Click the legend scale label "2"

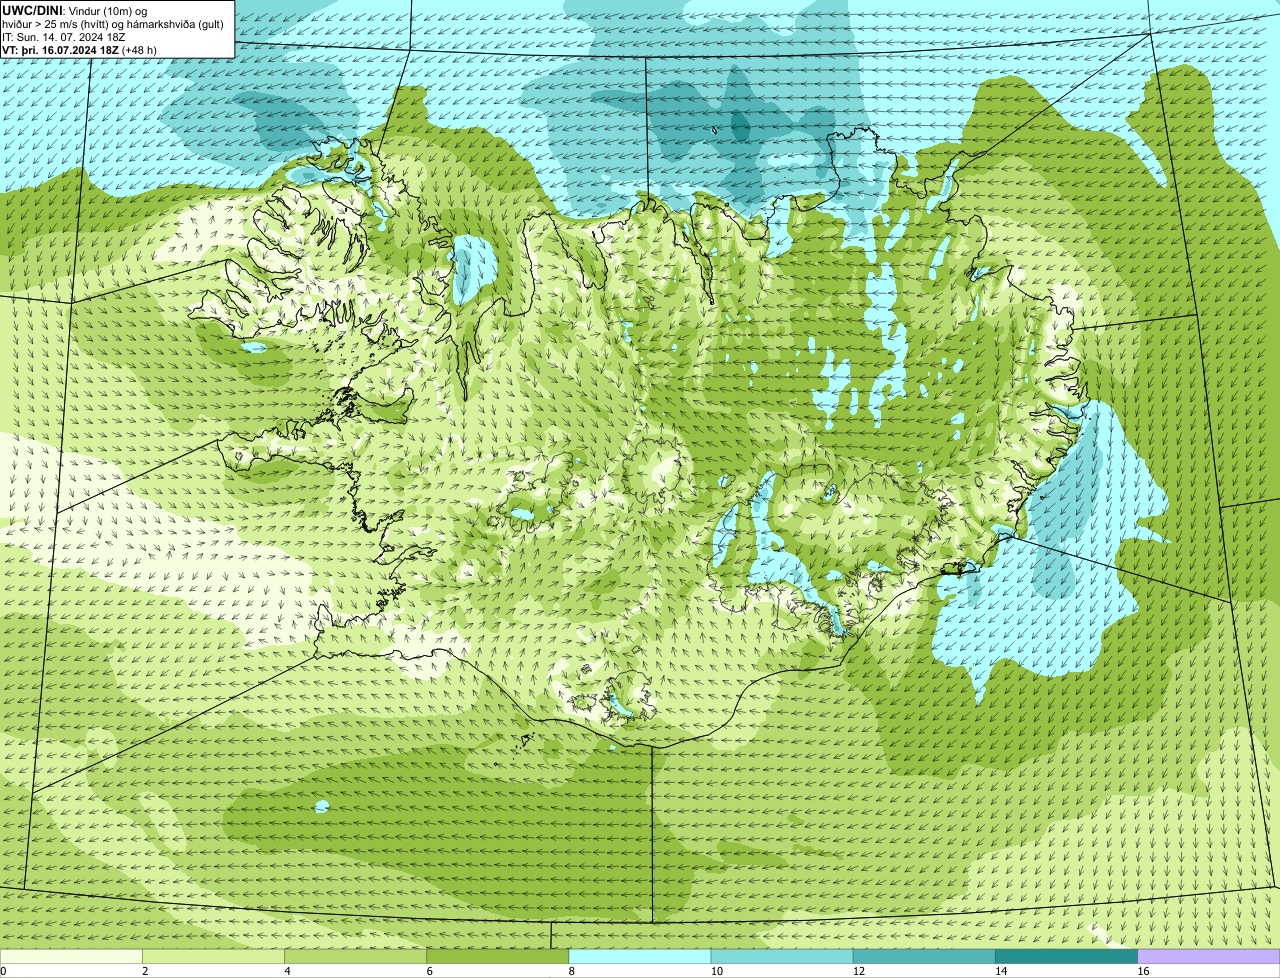146,971
